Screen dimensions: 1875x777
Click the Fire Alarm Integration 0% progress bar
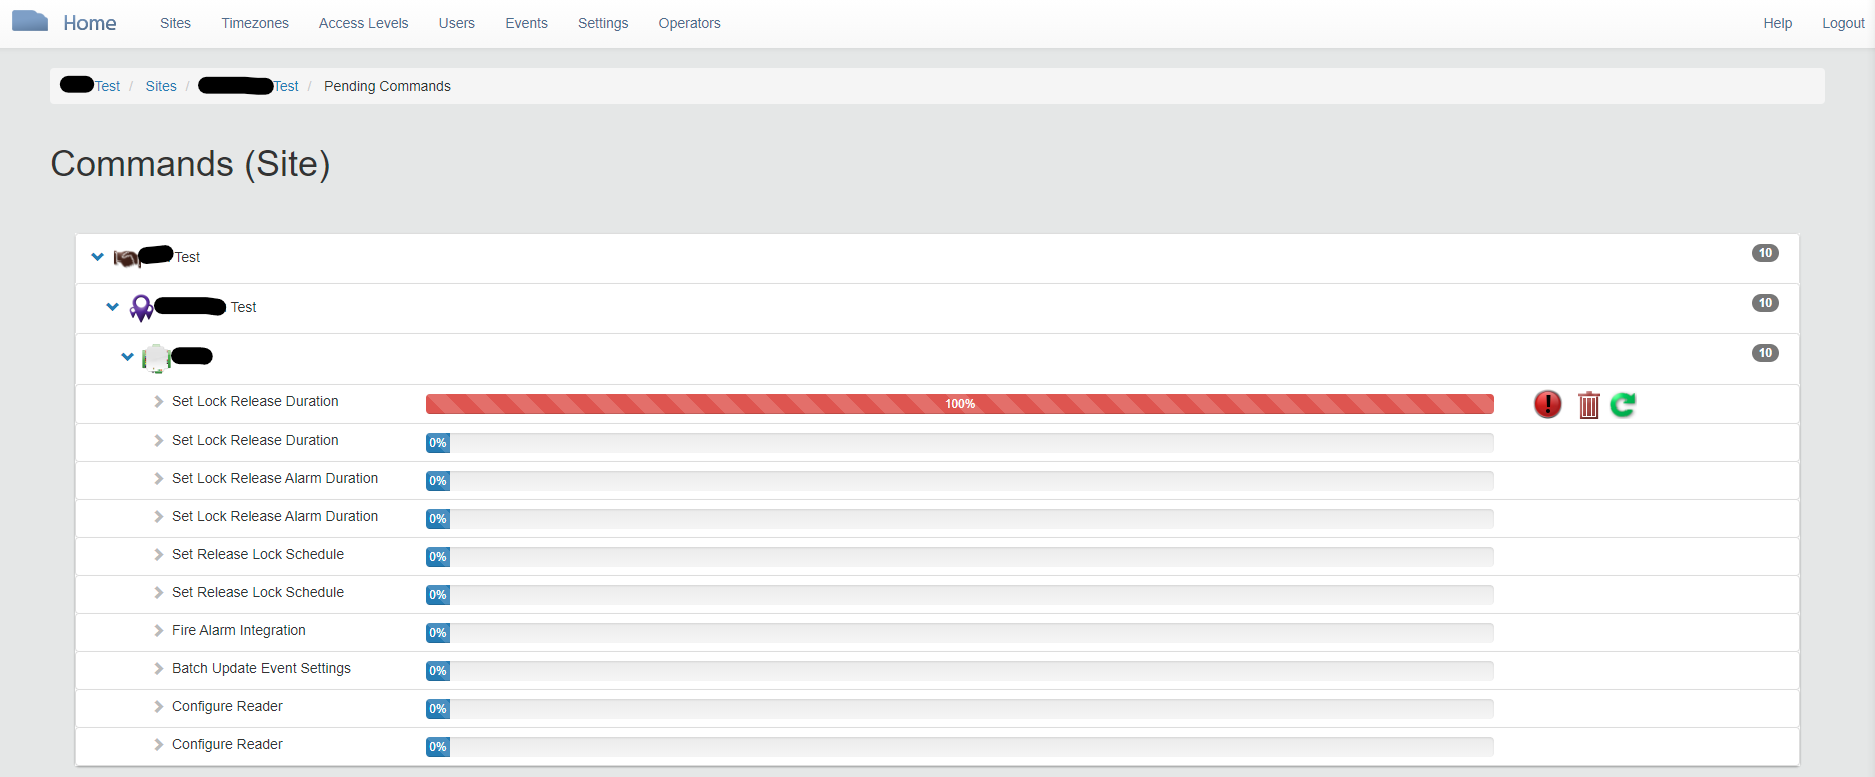tap(960, 633)
